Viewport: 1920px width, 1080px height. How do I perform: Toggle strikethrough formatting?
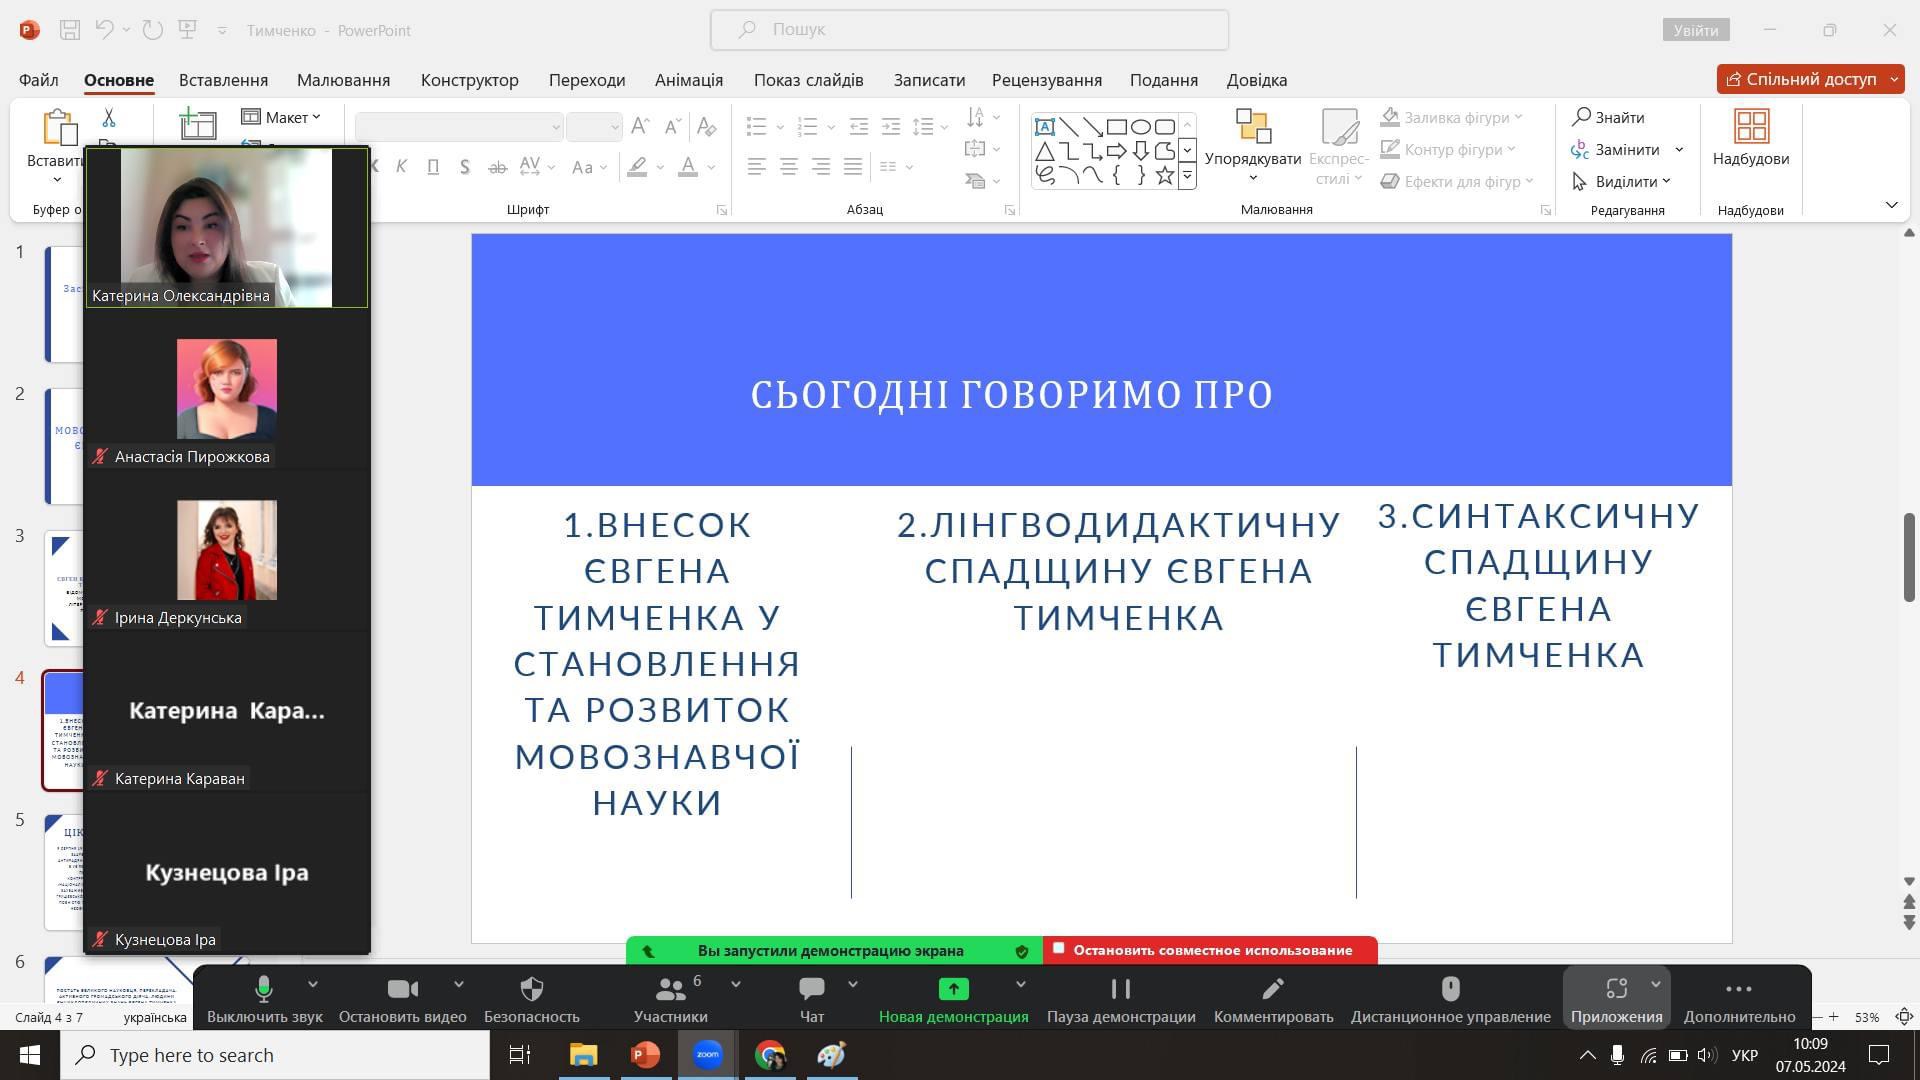click(x=497, y=167)
